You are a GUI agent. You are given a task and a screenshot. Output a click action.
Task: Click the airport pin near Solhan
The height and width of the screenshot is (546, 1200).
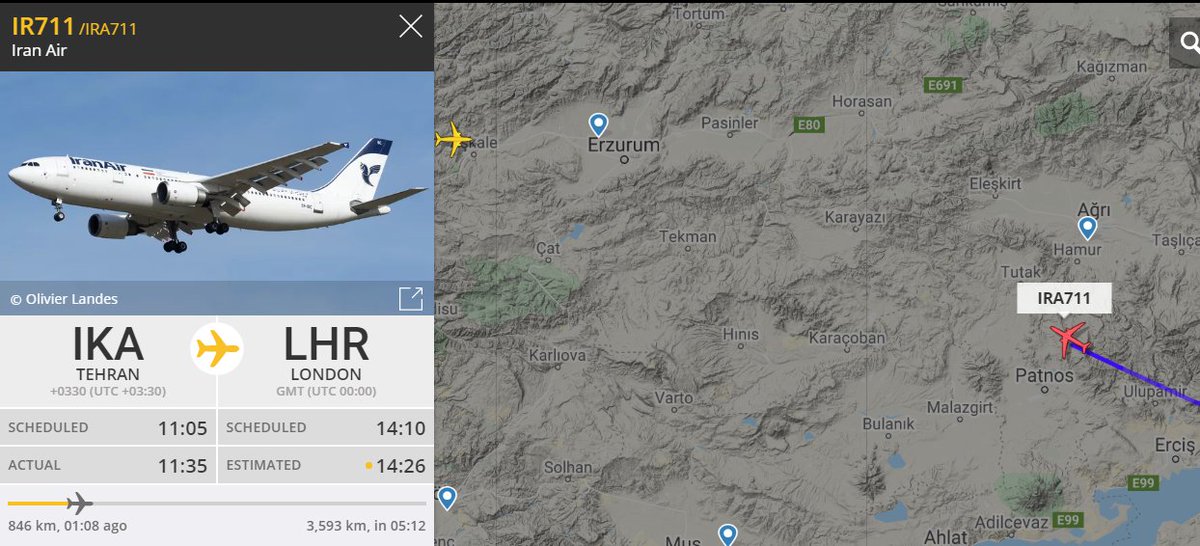[x=447, y=497]
